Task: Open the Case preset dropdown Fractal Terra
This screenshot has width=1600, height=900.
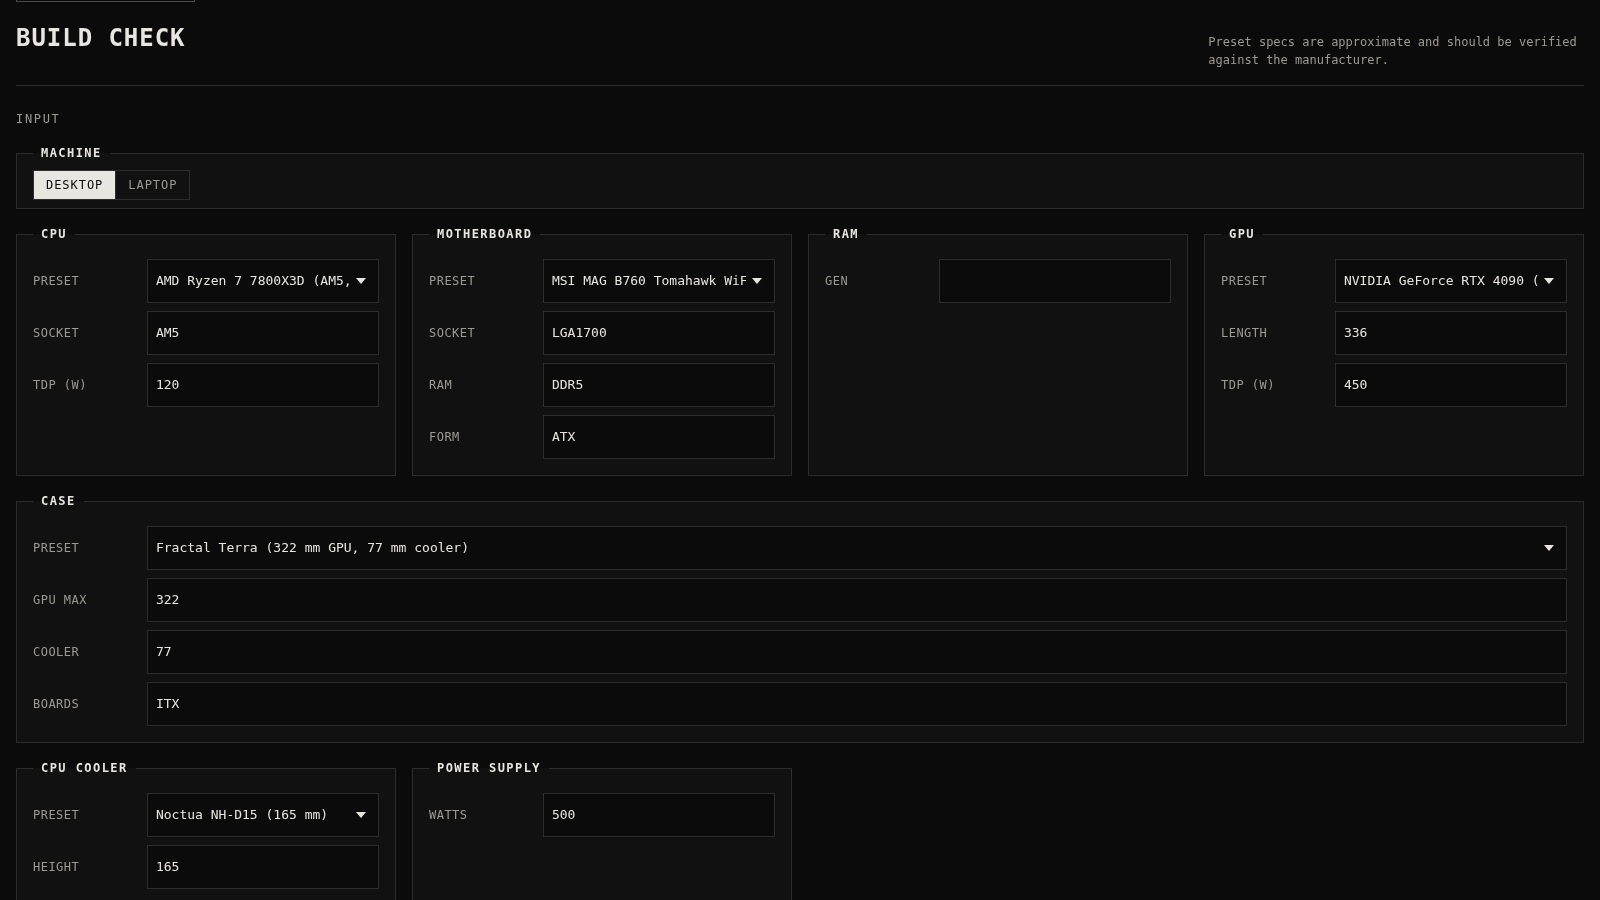Action: pos(857,548)
